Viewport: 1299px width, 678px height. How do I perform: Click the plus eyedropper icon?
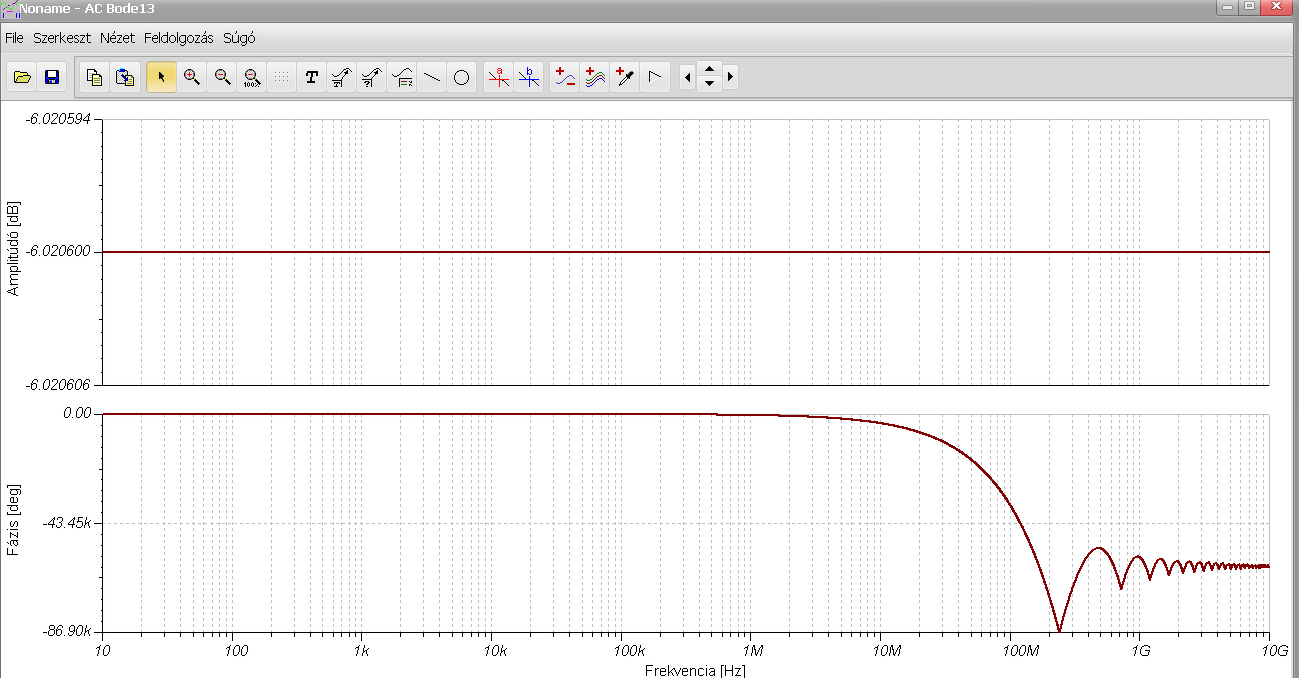click(625, 77)
